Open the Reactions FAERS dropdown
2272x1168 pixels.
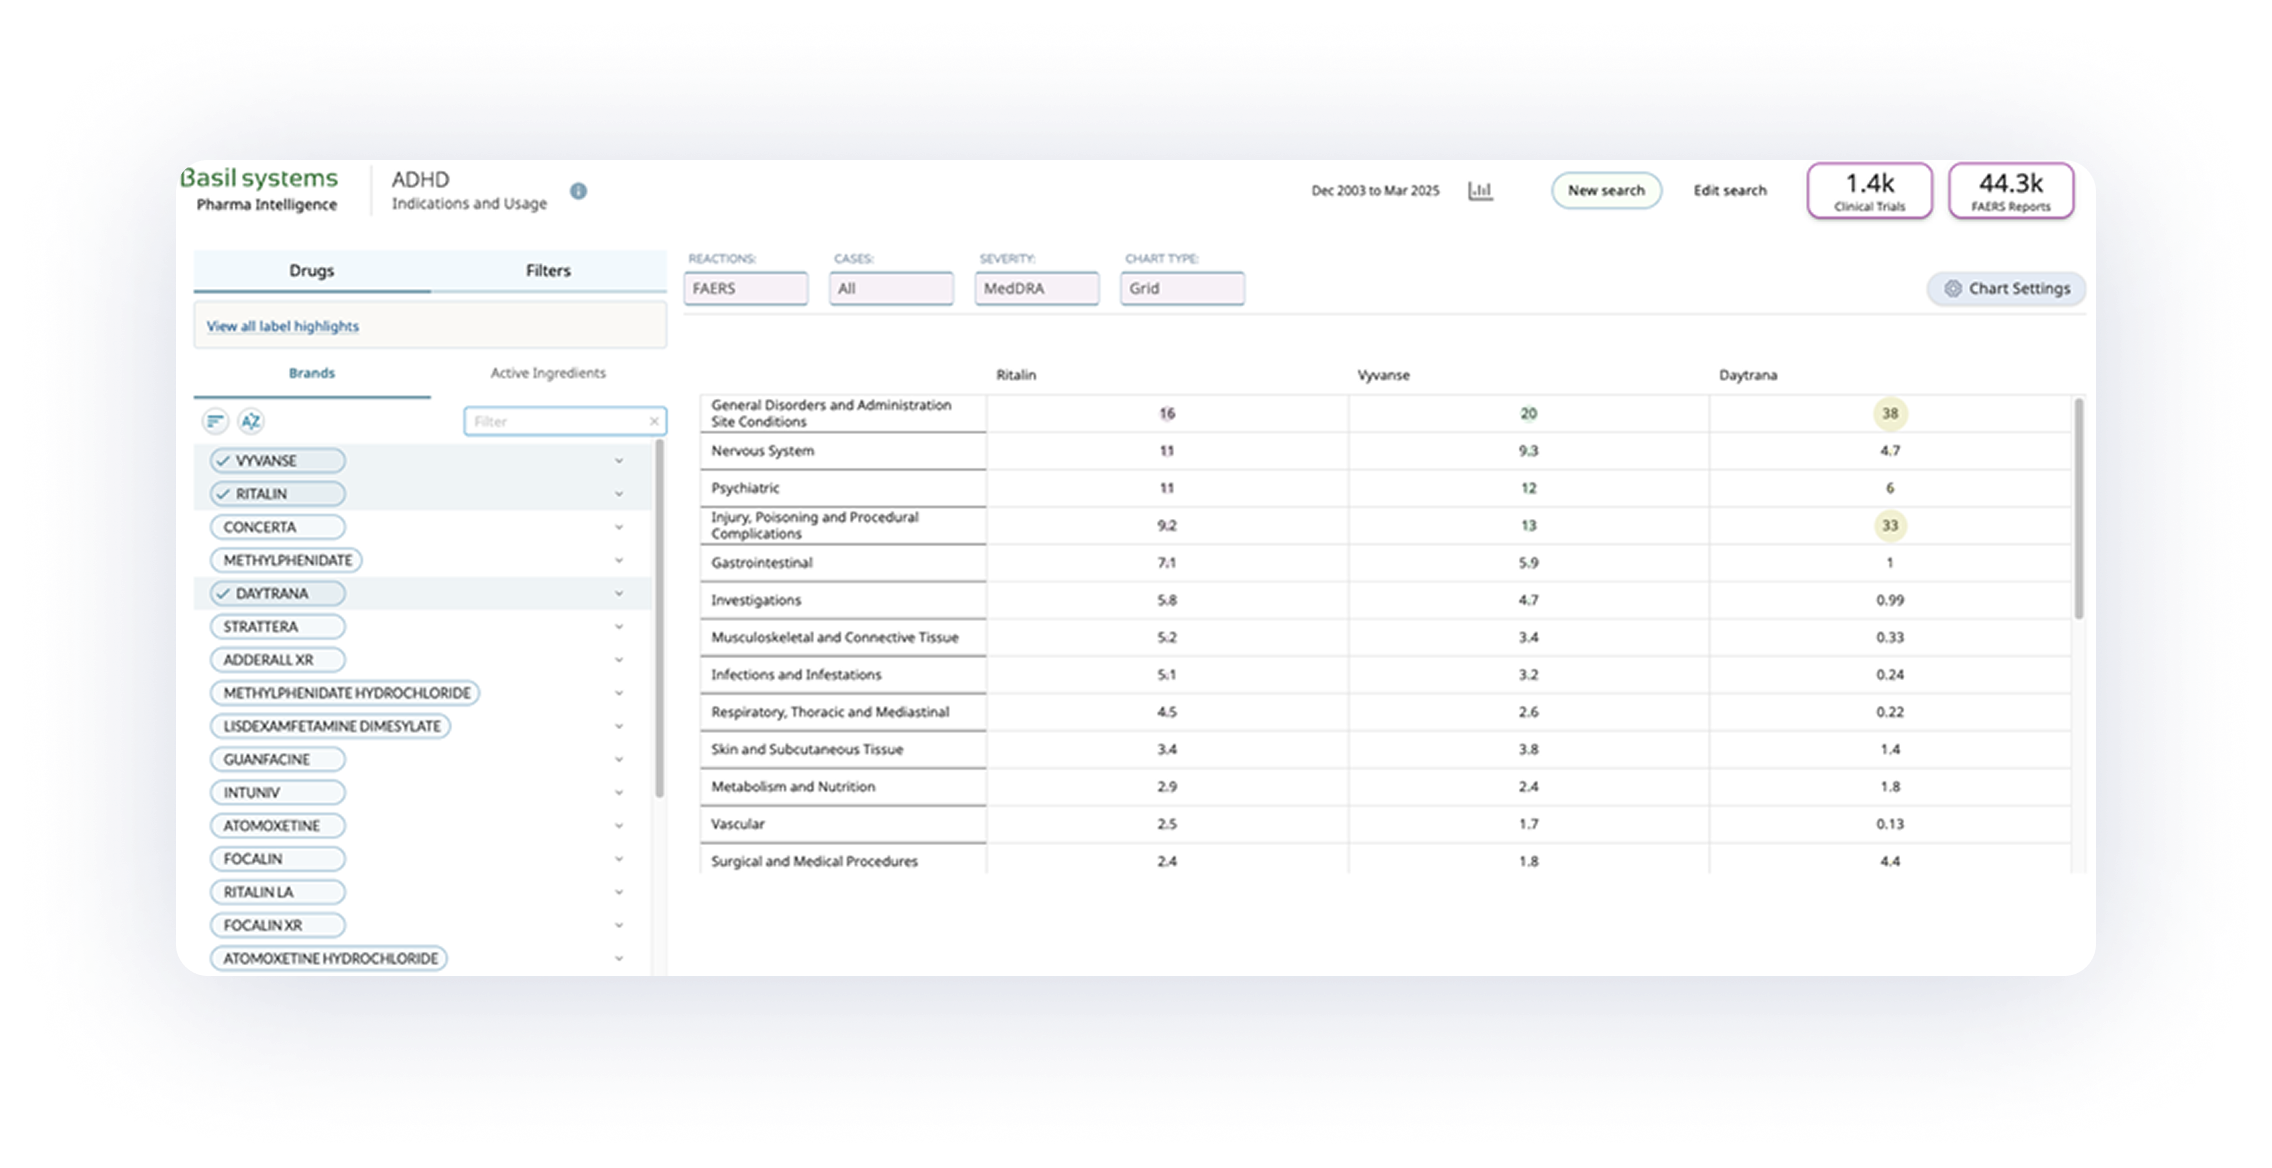(745, 289)
